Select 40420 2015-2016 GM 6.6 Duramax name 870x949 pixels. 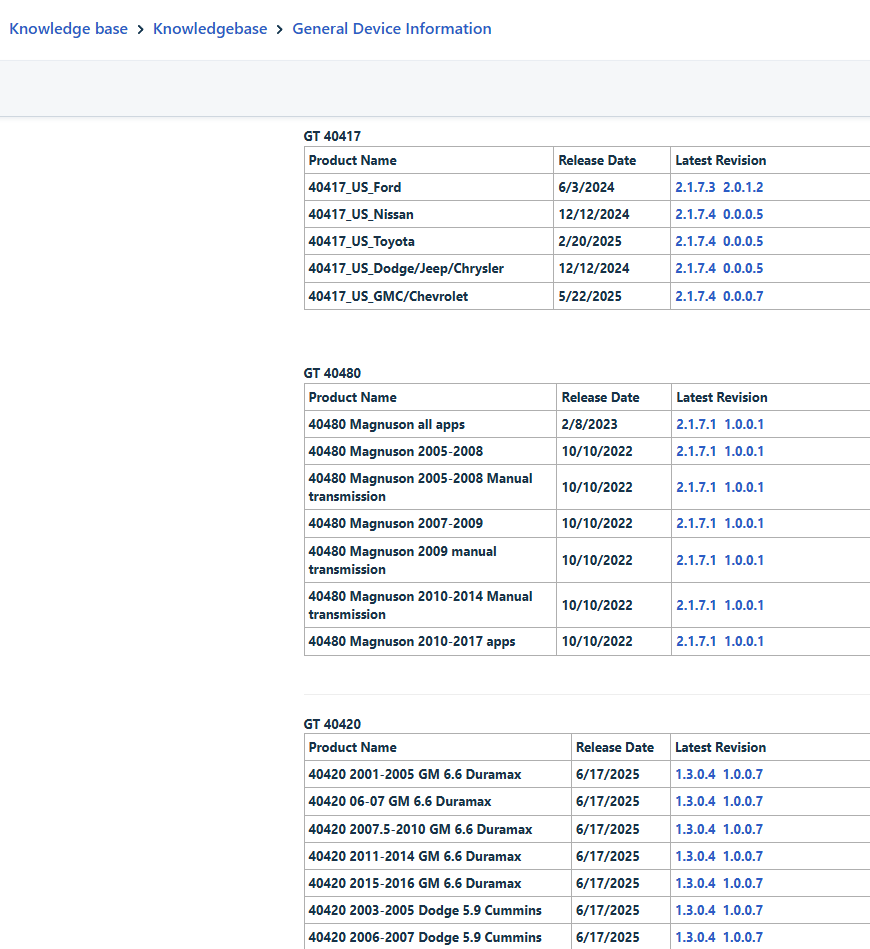[x=415, y=883]
